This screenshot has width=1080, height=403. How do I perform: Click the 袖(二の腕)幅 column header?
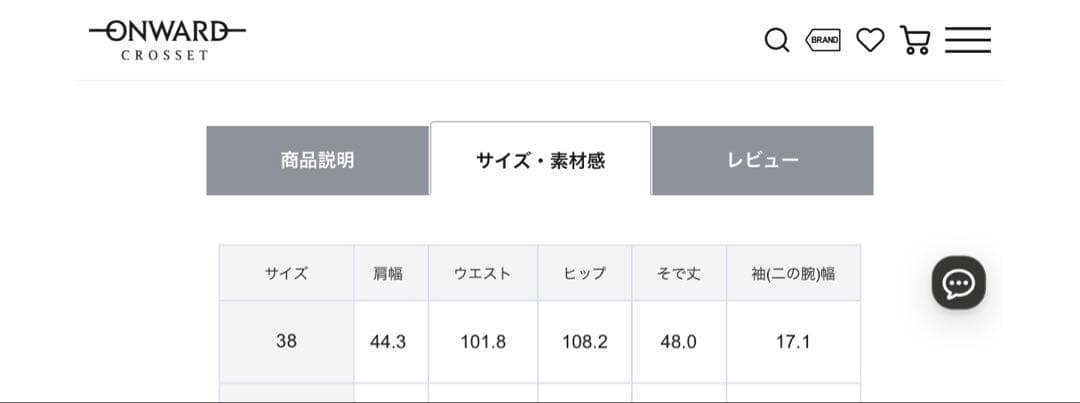point(793,273)
